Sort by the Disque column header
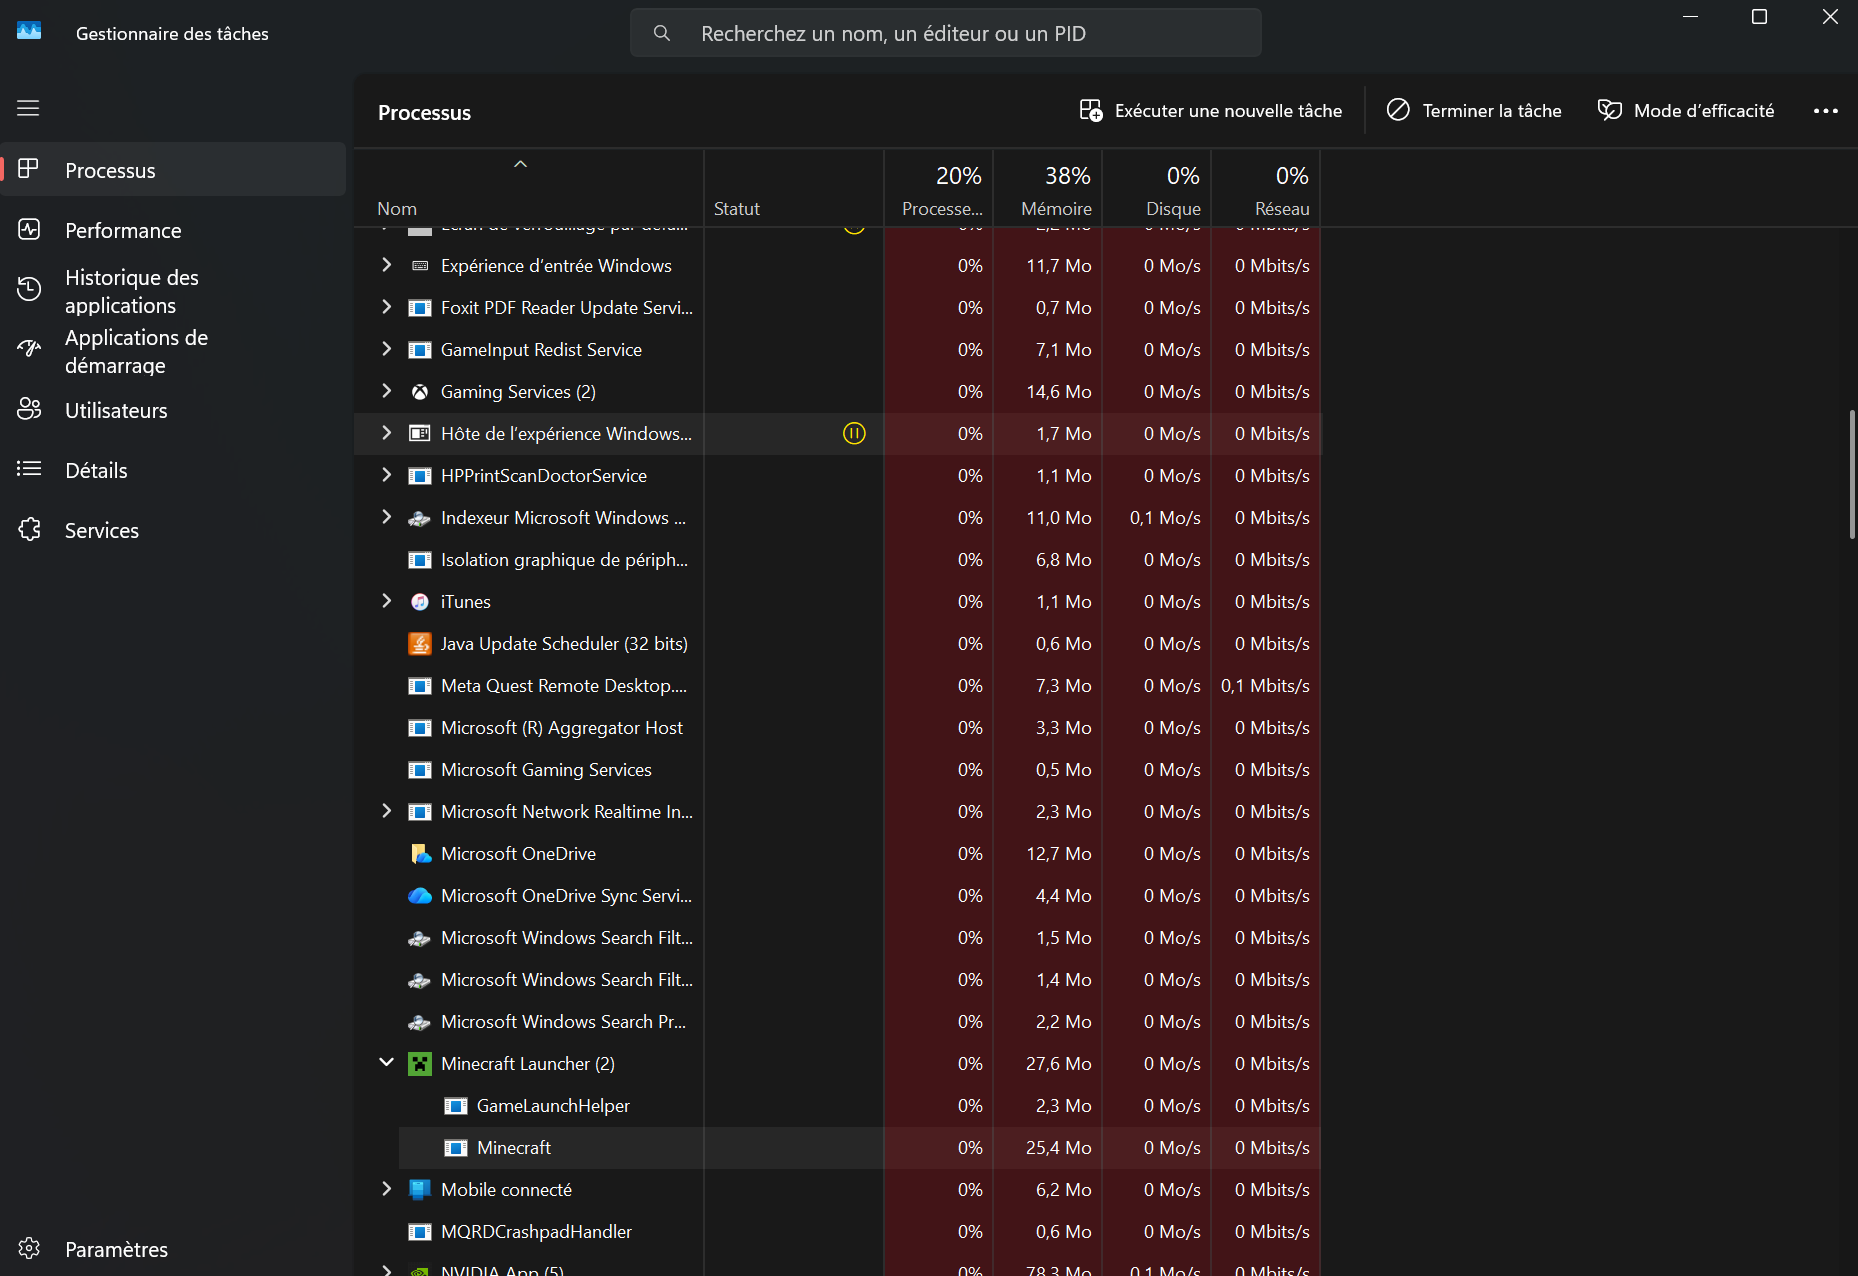Viewport: 1858px width, 1276px height. tap(1157, 188)
